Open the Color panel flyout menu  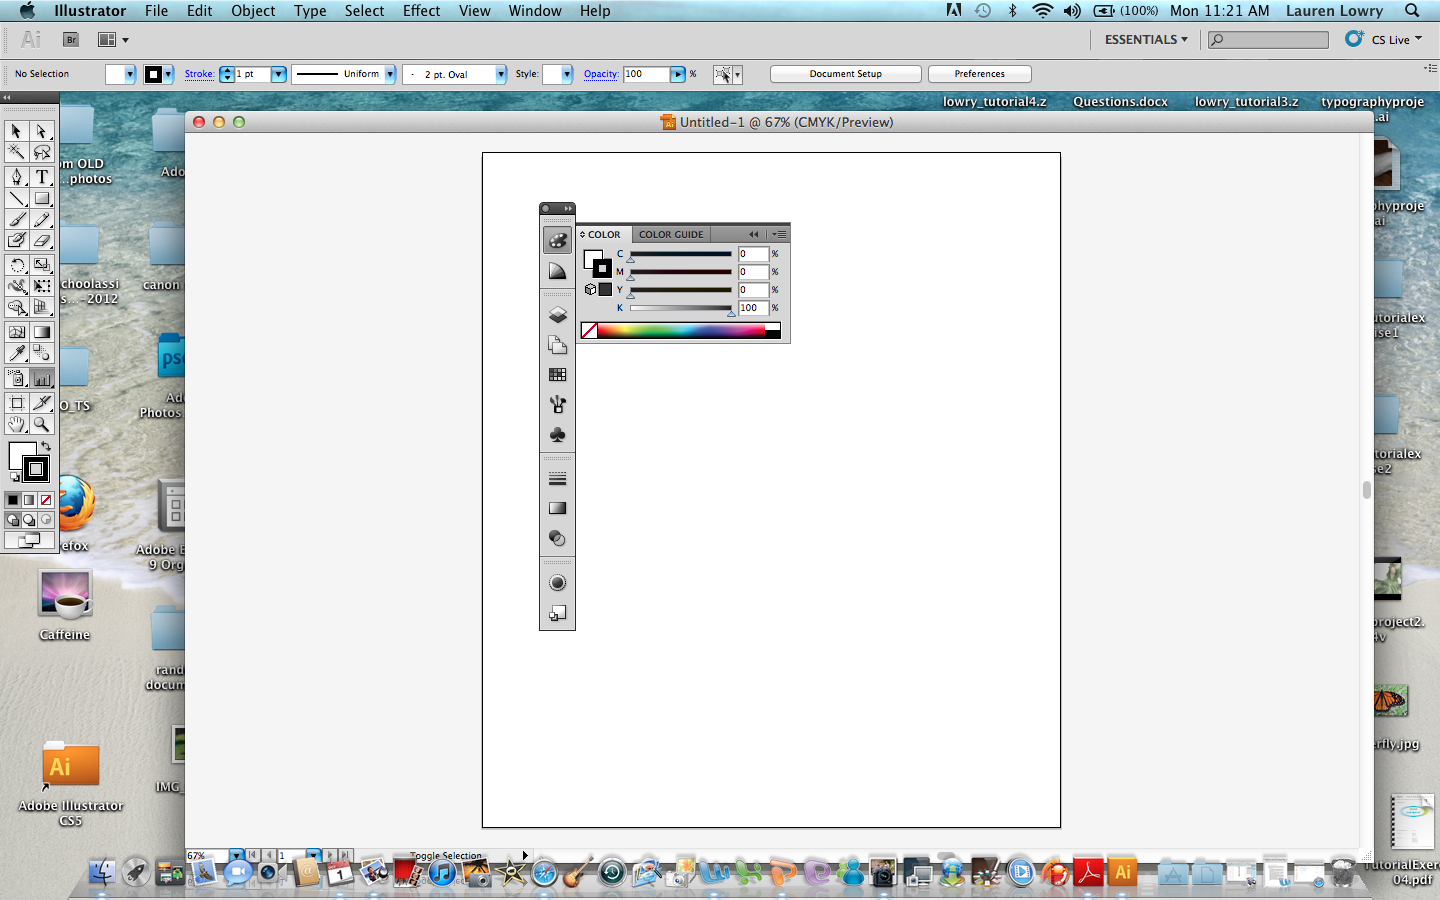(x=780, y=233)
